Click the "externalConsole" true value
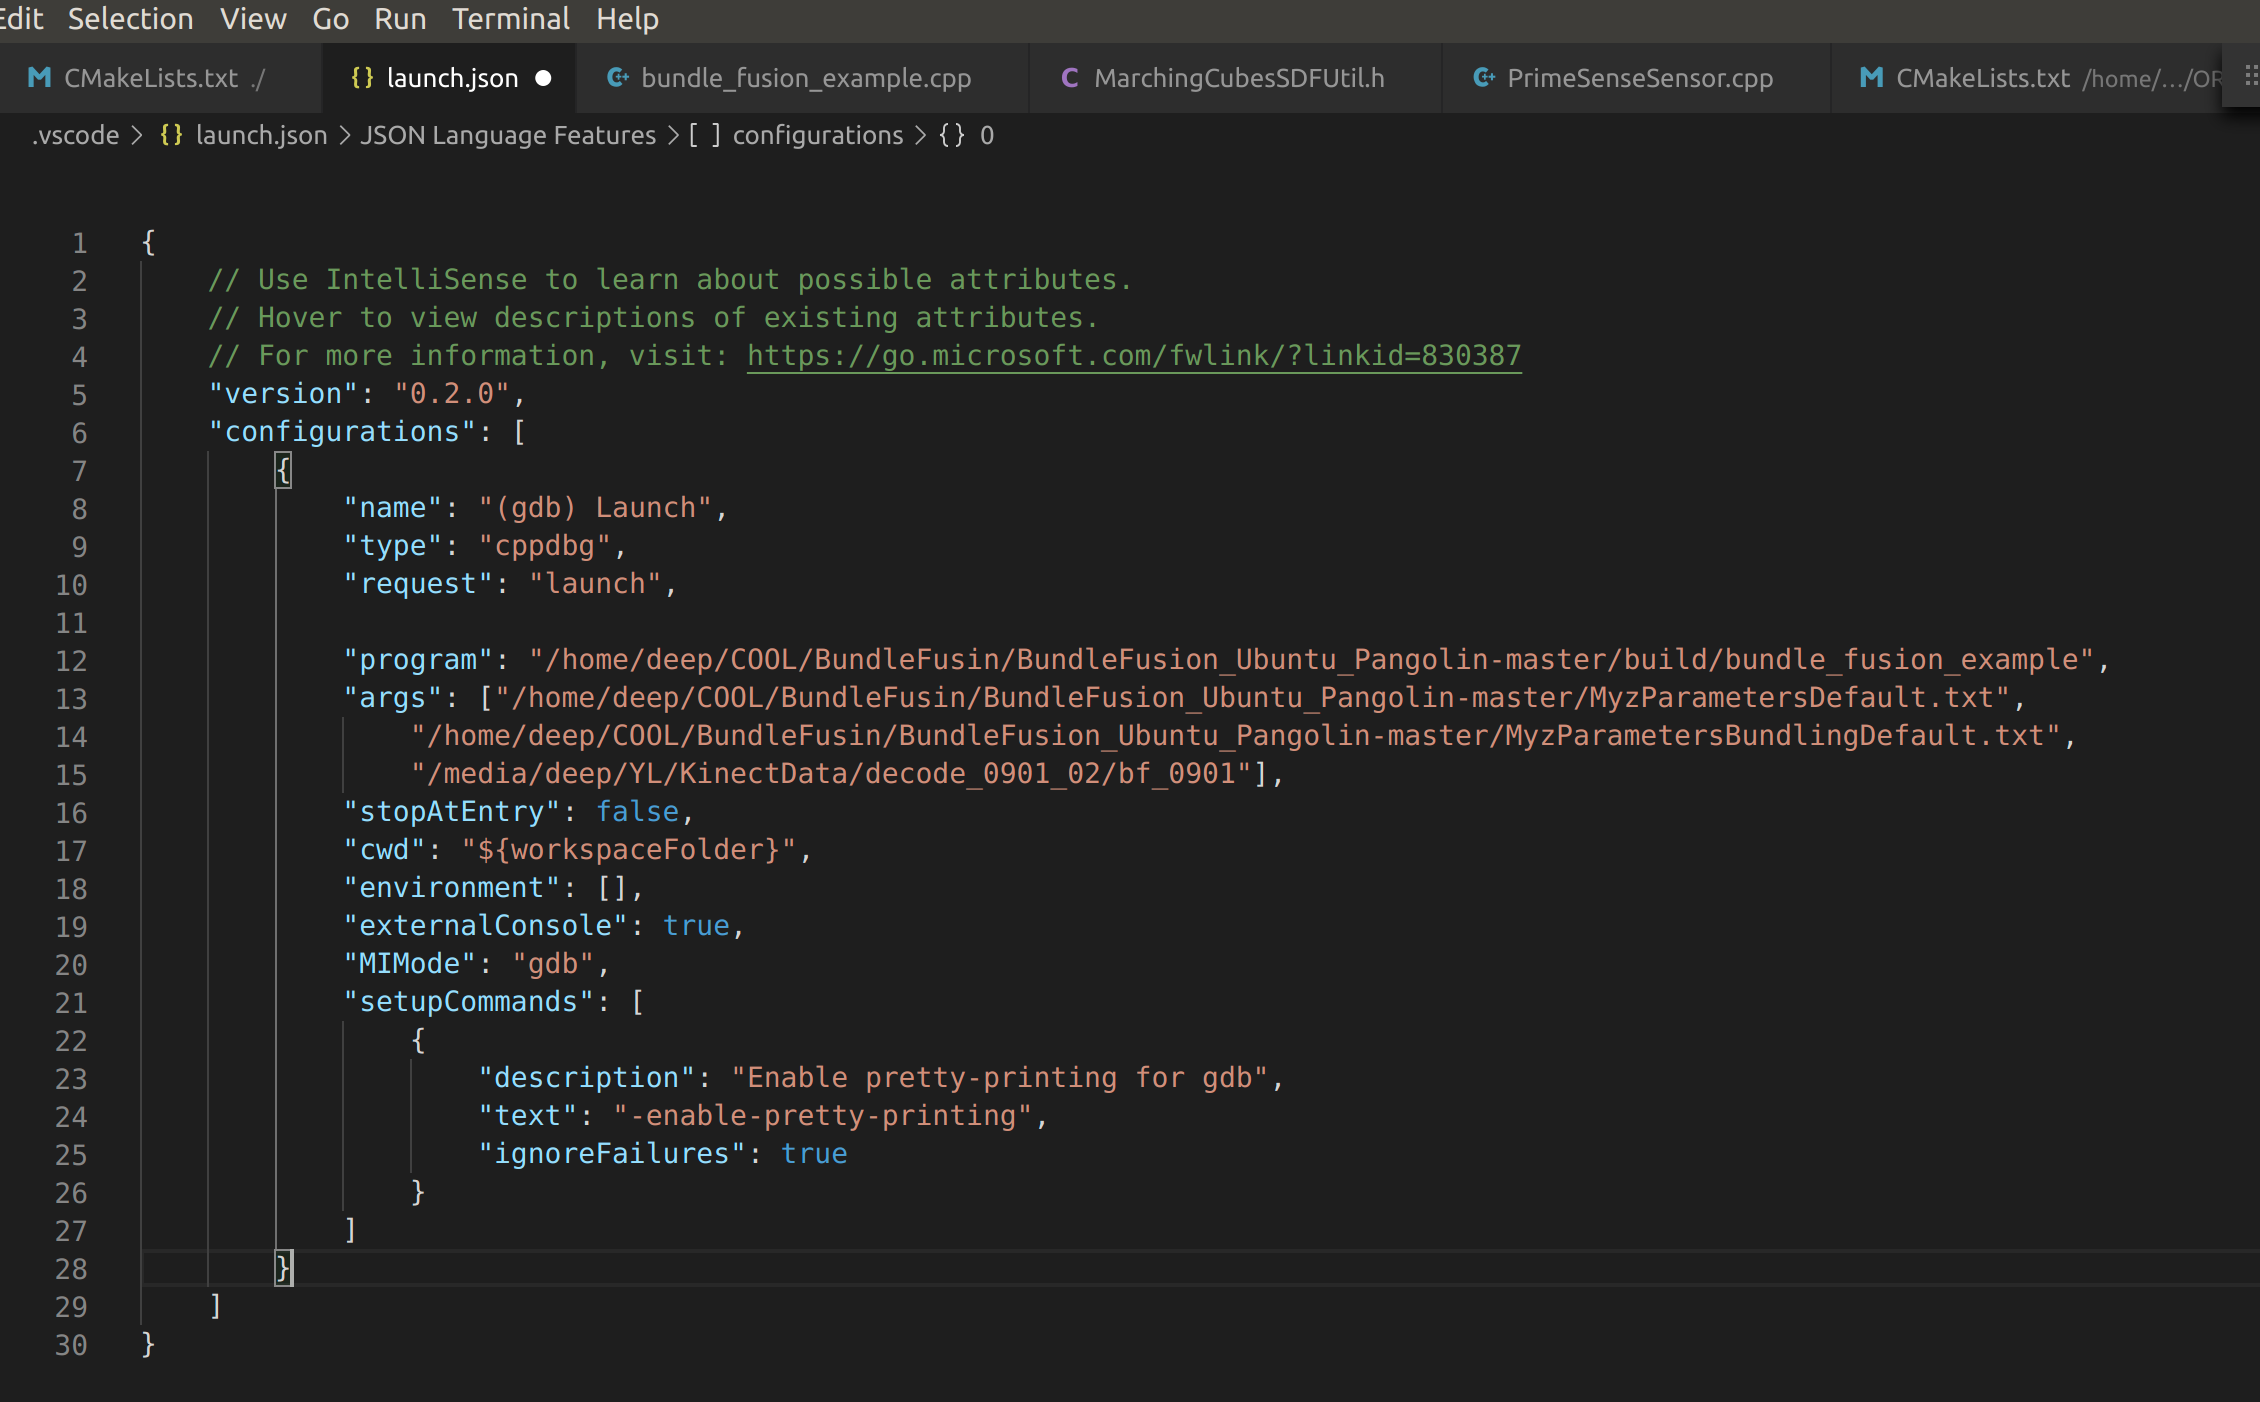 [x=696, y=926]
